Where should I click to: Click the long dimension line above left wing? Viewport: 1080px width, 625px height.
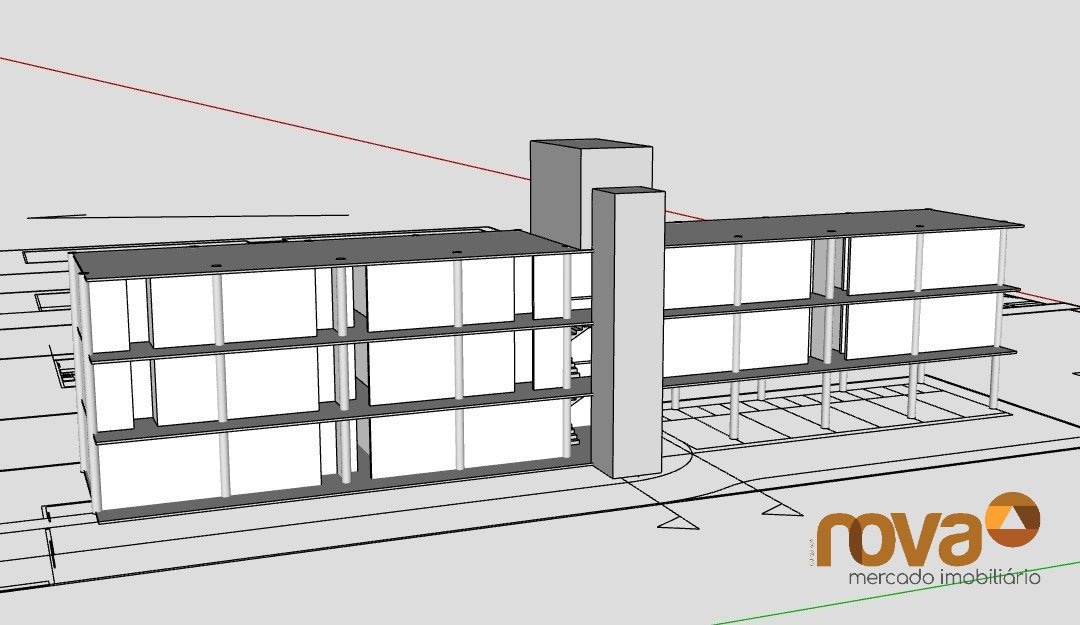[x=190, y=215]
